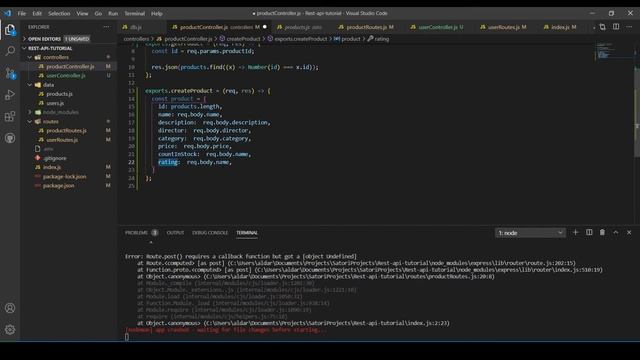640x360 pixels.
Task: Split the editor to the right
Action: point(616,27)
